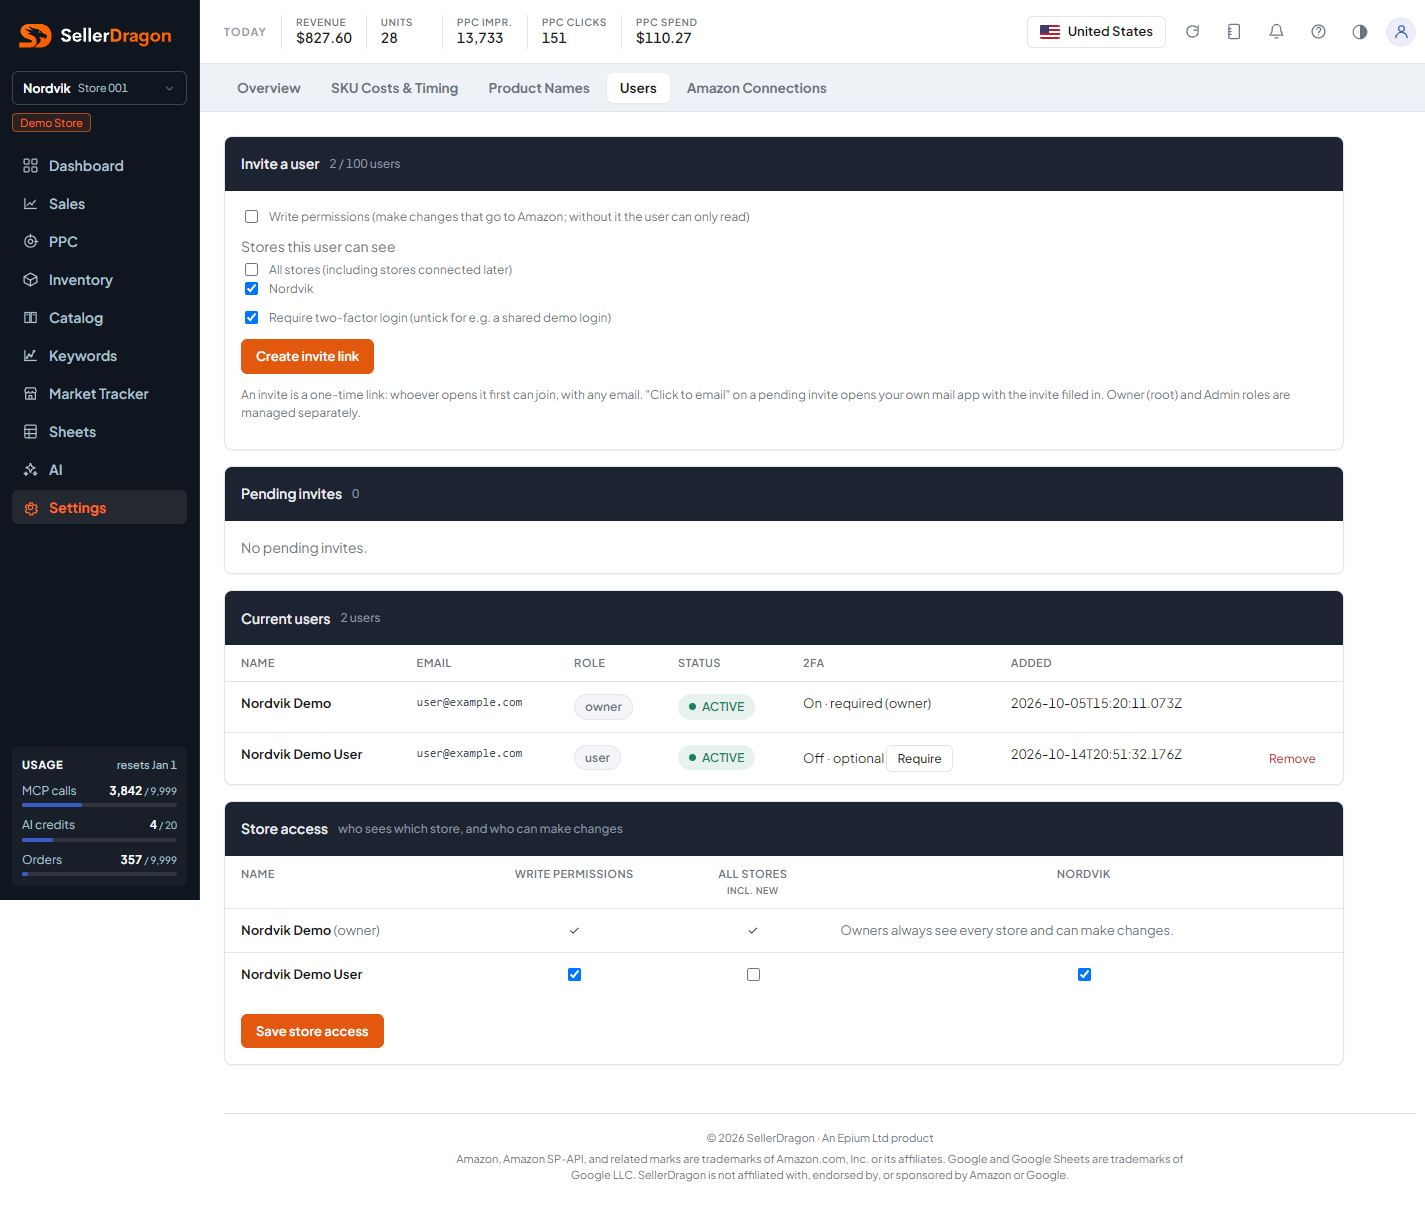Open the notebook icon in top bar
This screenshot has height=1212, width=1425.
coord(1234,32)
